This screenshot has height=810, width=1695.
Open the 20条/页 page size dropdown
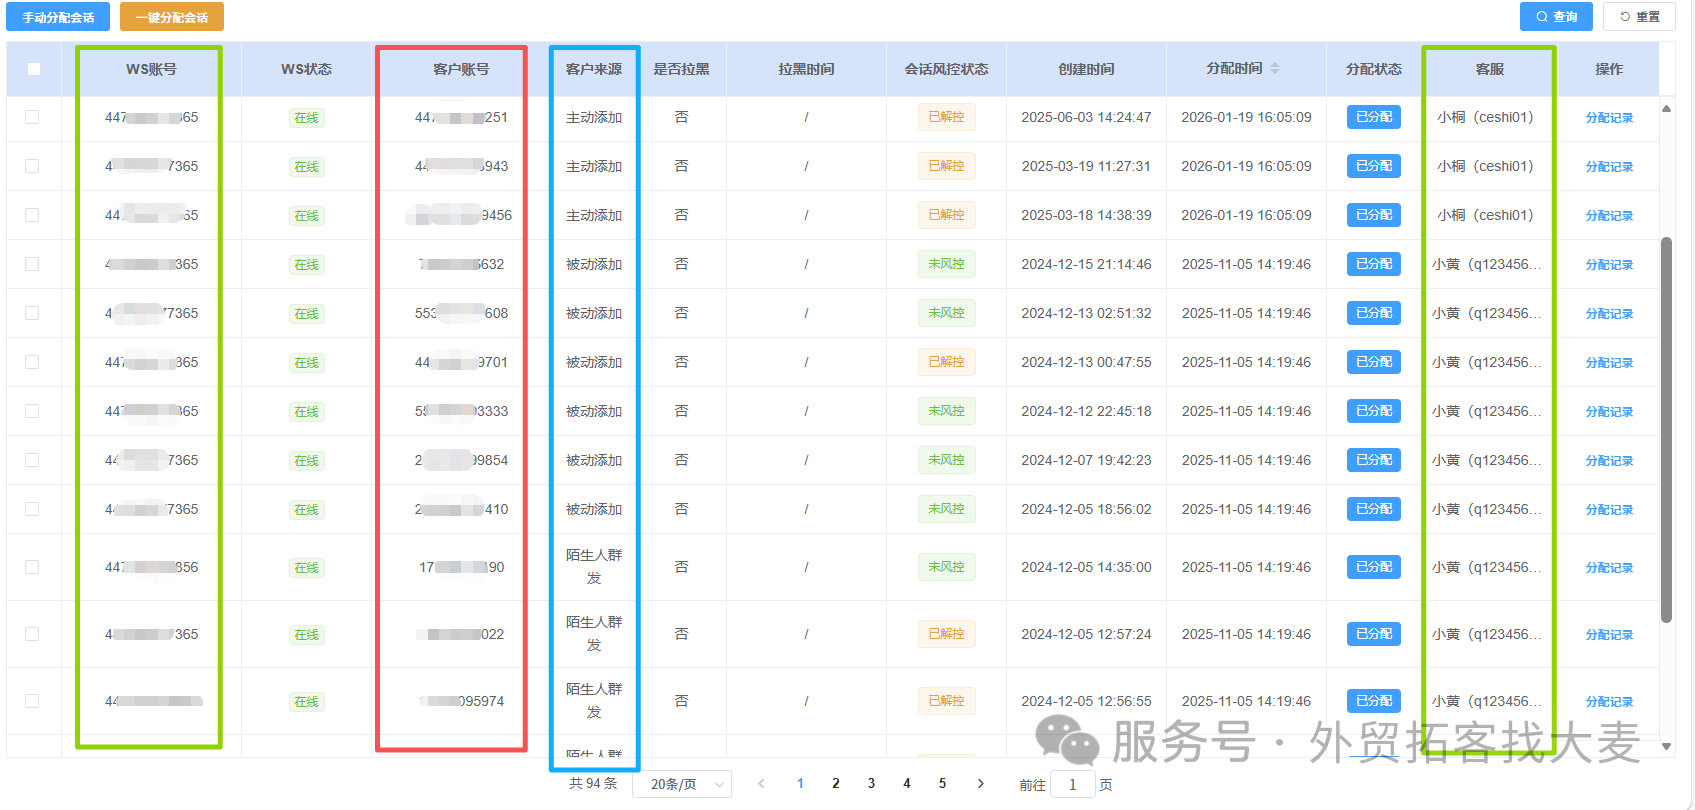pyautogui.click(x=682, y=784)
